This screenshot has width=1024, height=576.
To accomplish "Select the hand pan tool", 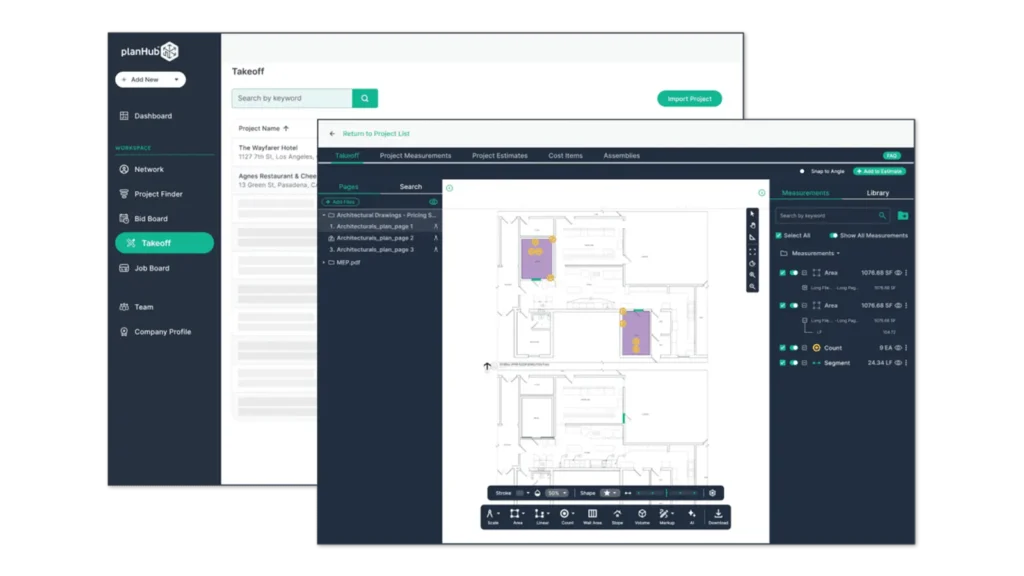I will [x=753, y=225].
